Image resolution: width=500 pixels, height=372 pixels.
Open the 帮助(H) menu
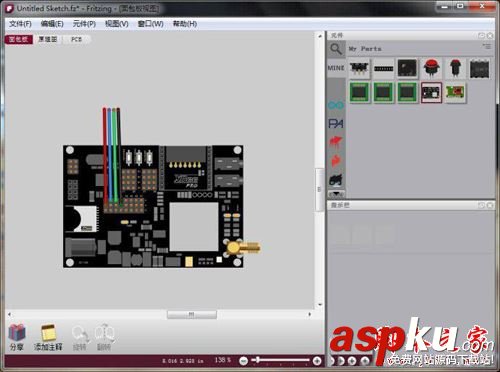pyautogui.click(x=185, y=24)
